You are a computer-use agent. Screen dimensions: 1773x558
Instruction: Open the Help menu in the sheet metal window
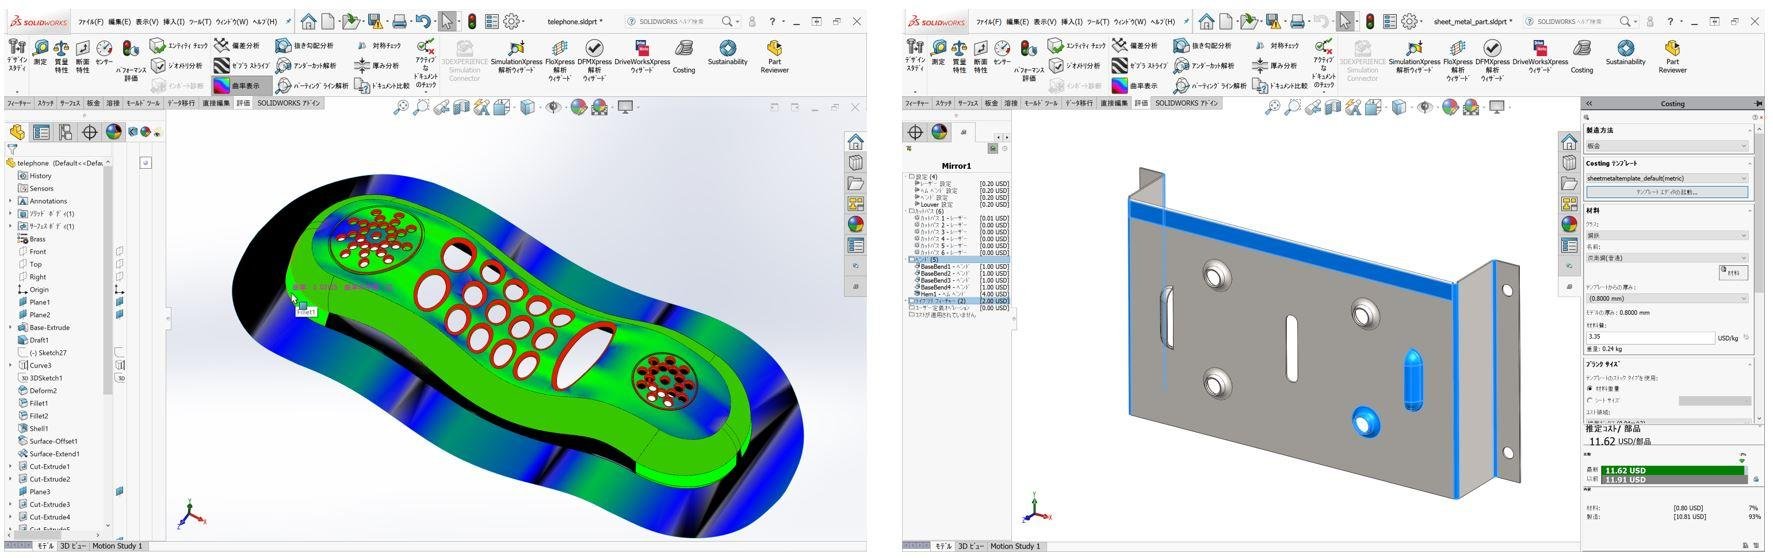[1162, 21]
